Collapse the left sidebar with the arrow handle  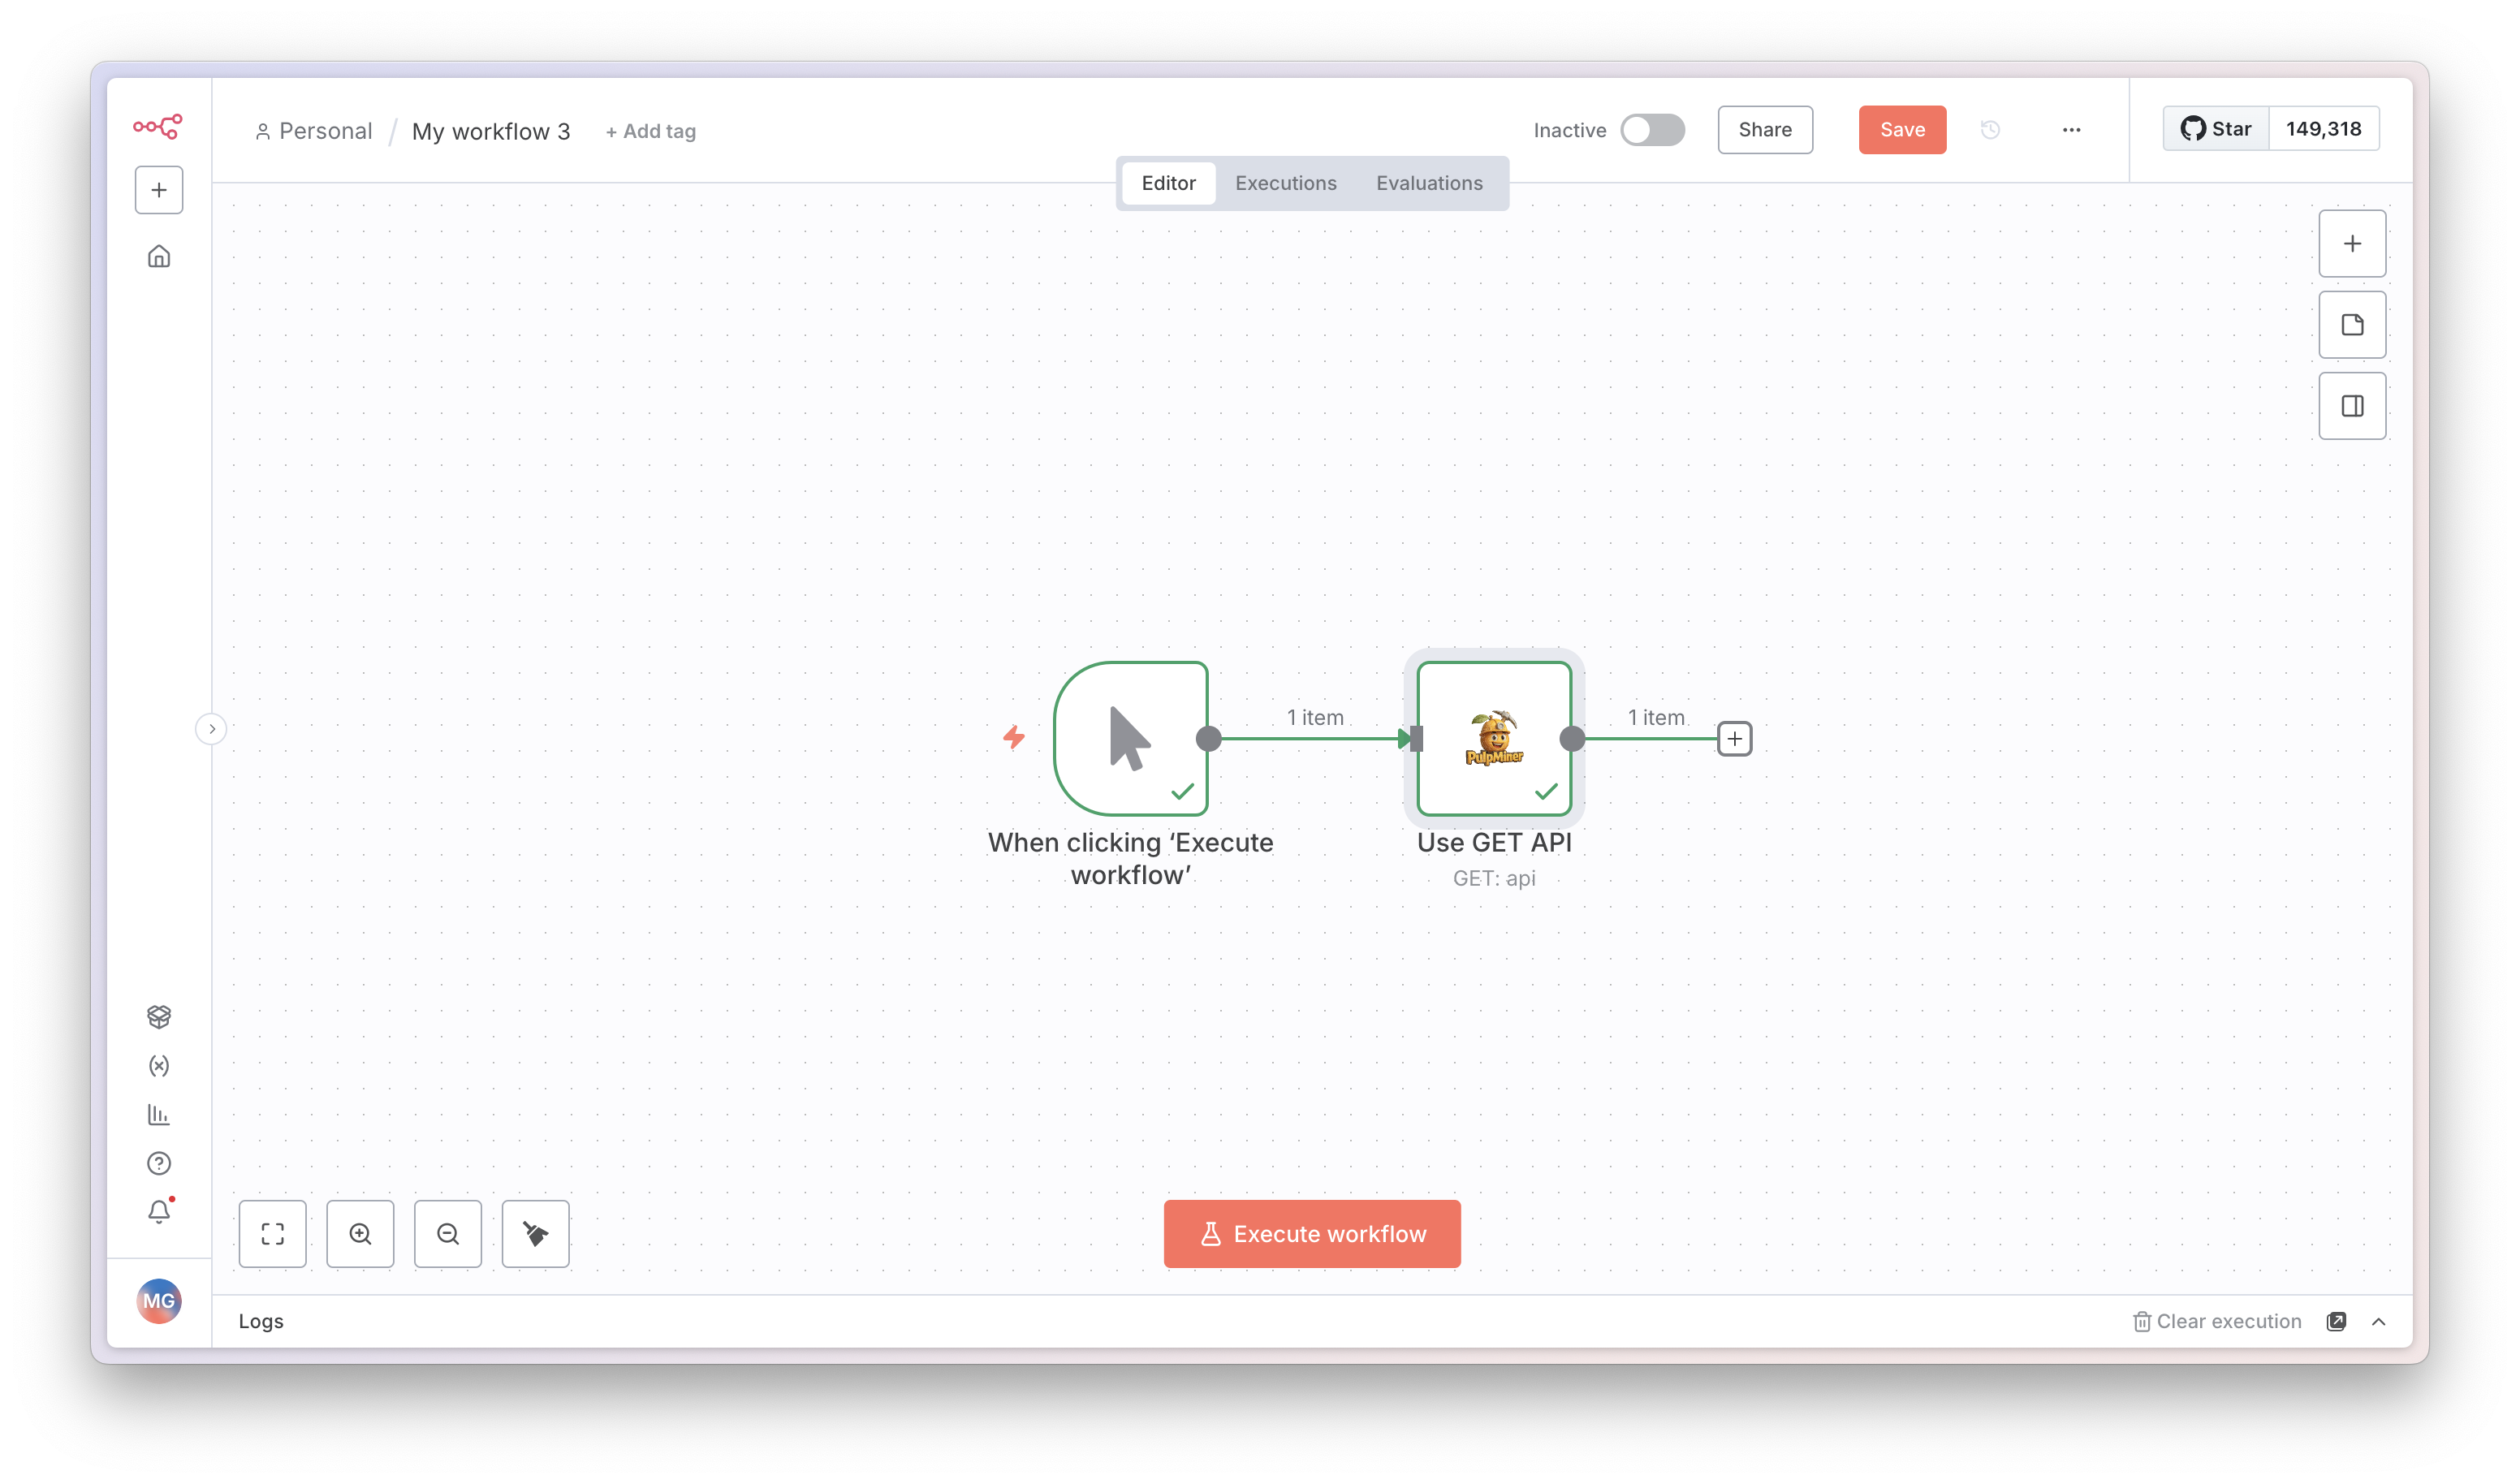coord(212,728)
